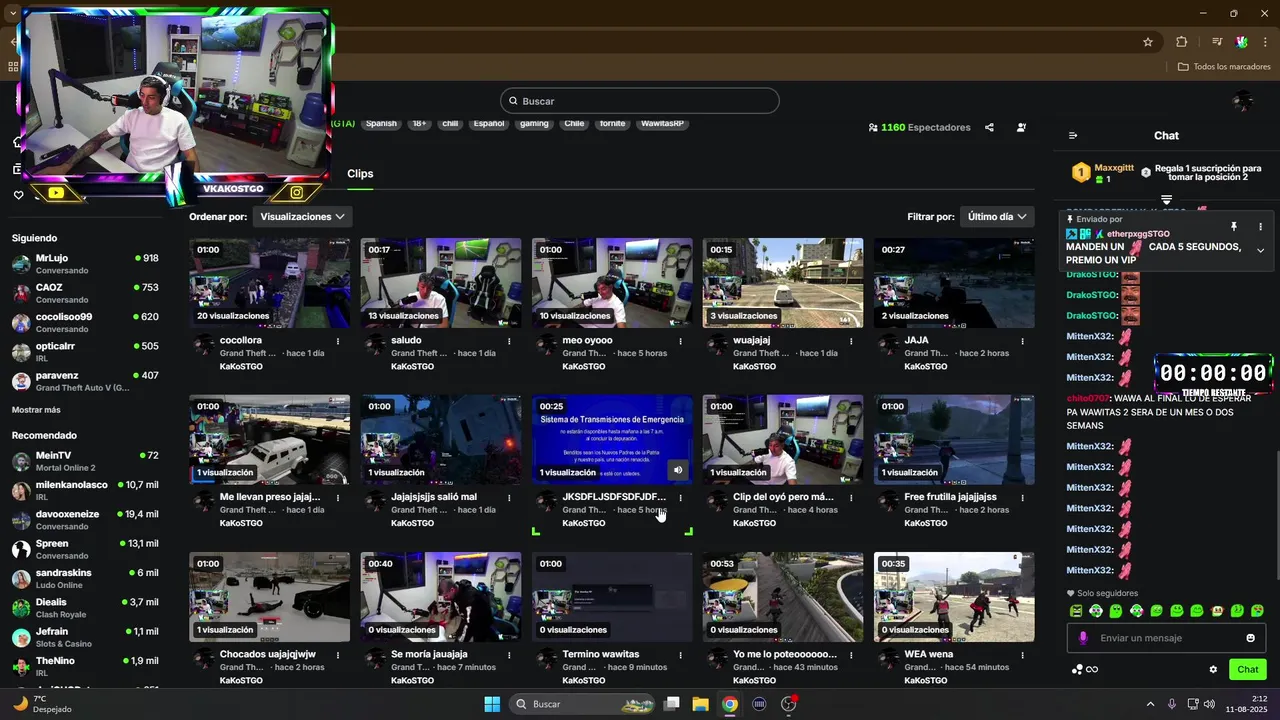
Task: Open Todos los marcadores folder
Action: click(x=1224, y=67)
